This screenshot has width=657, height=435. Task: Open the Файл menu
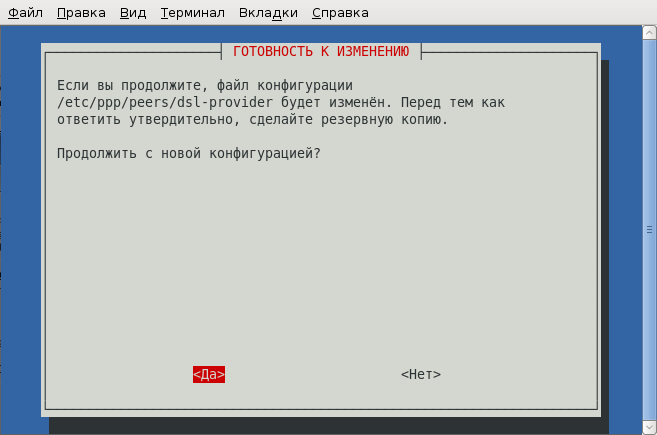coord(25,13)
